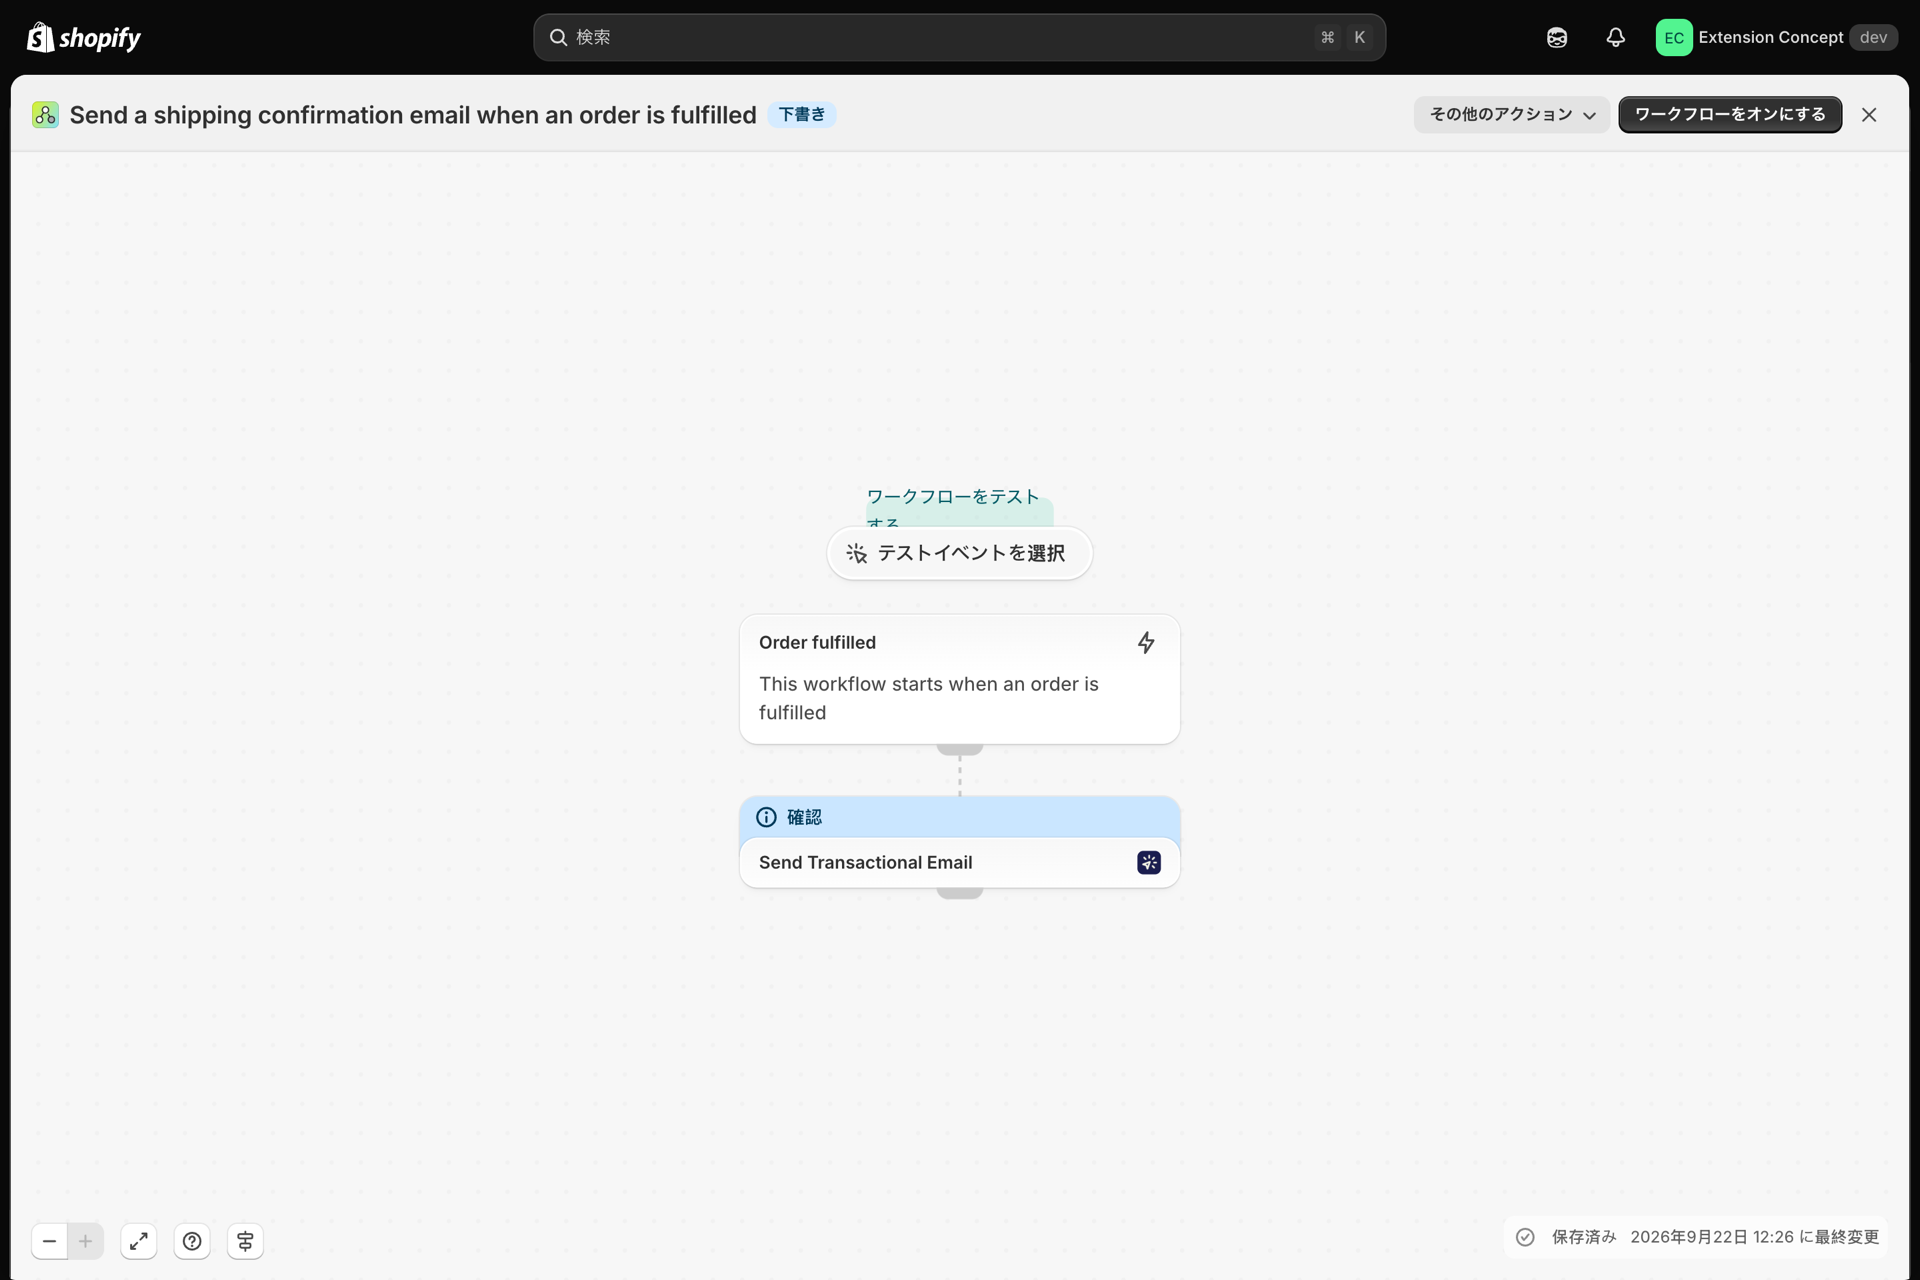
Task: Zoom out the workflow canvas
Action: (x=49, y=1241)
